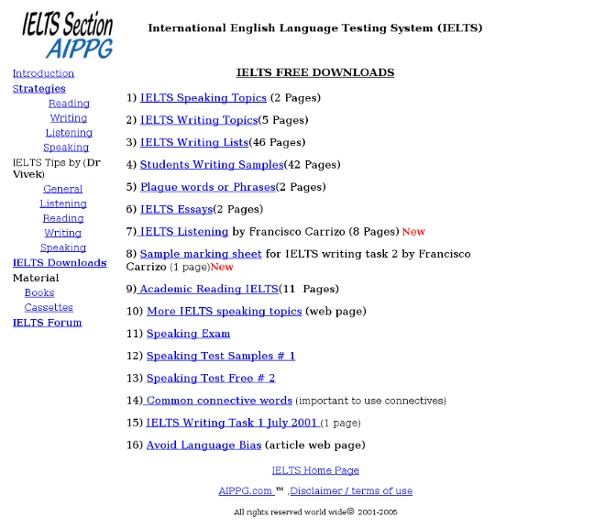
Task: Click the 'IELTS Tips by (Dr Vivek)' text
Action: point(57,168)
